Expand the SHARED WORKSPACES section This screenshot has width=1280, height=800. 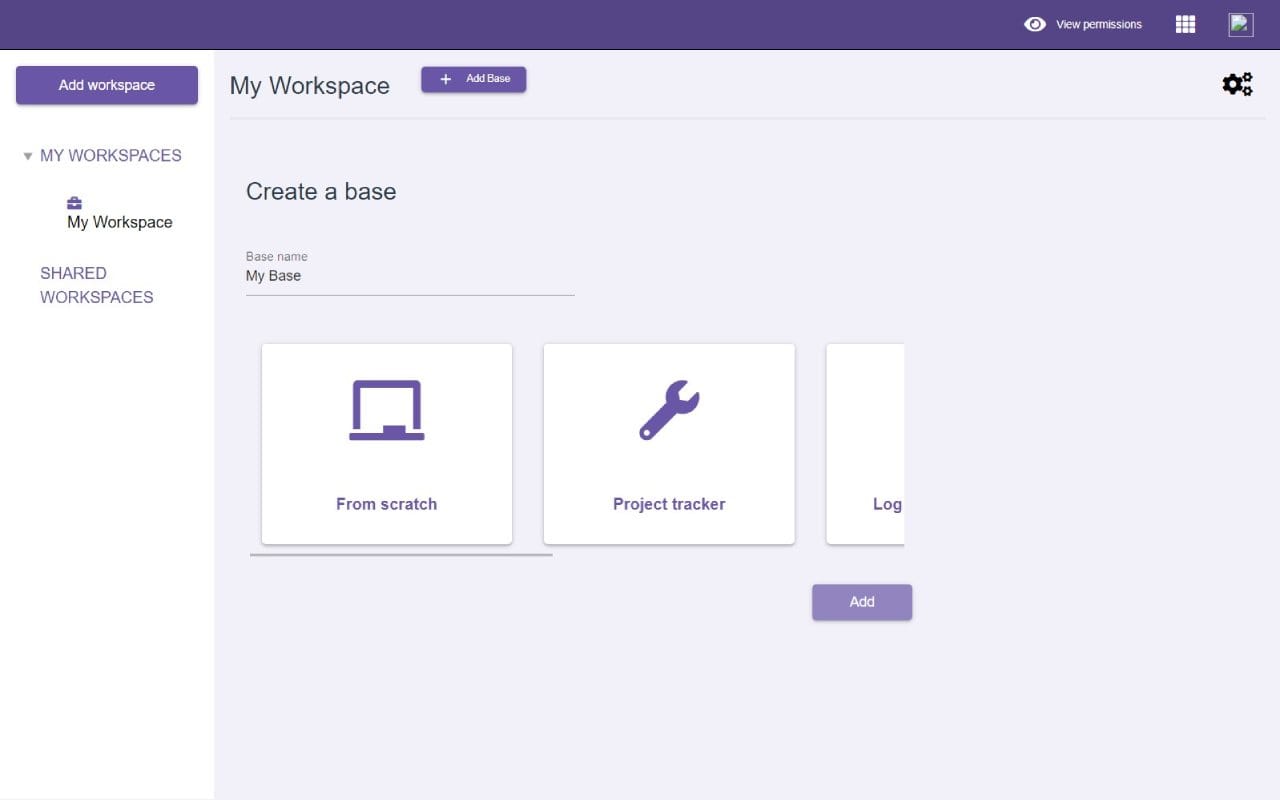click(96, 285)
